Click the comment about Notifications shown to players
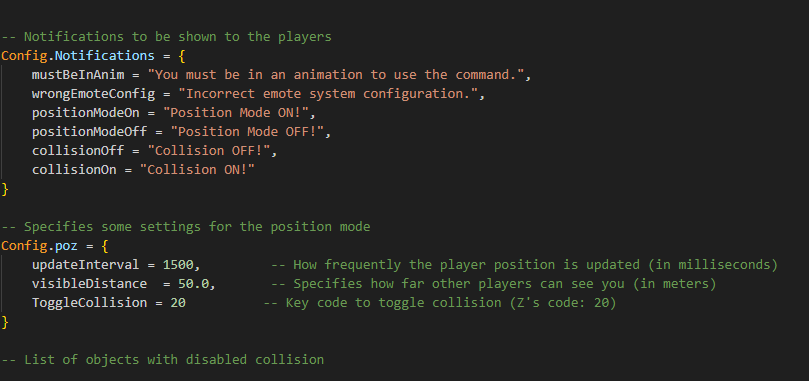Image resolution: width=809 pixels, height=381 pixels. click(166, 37)
